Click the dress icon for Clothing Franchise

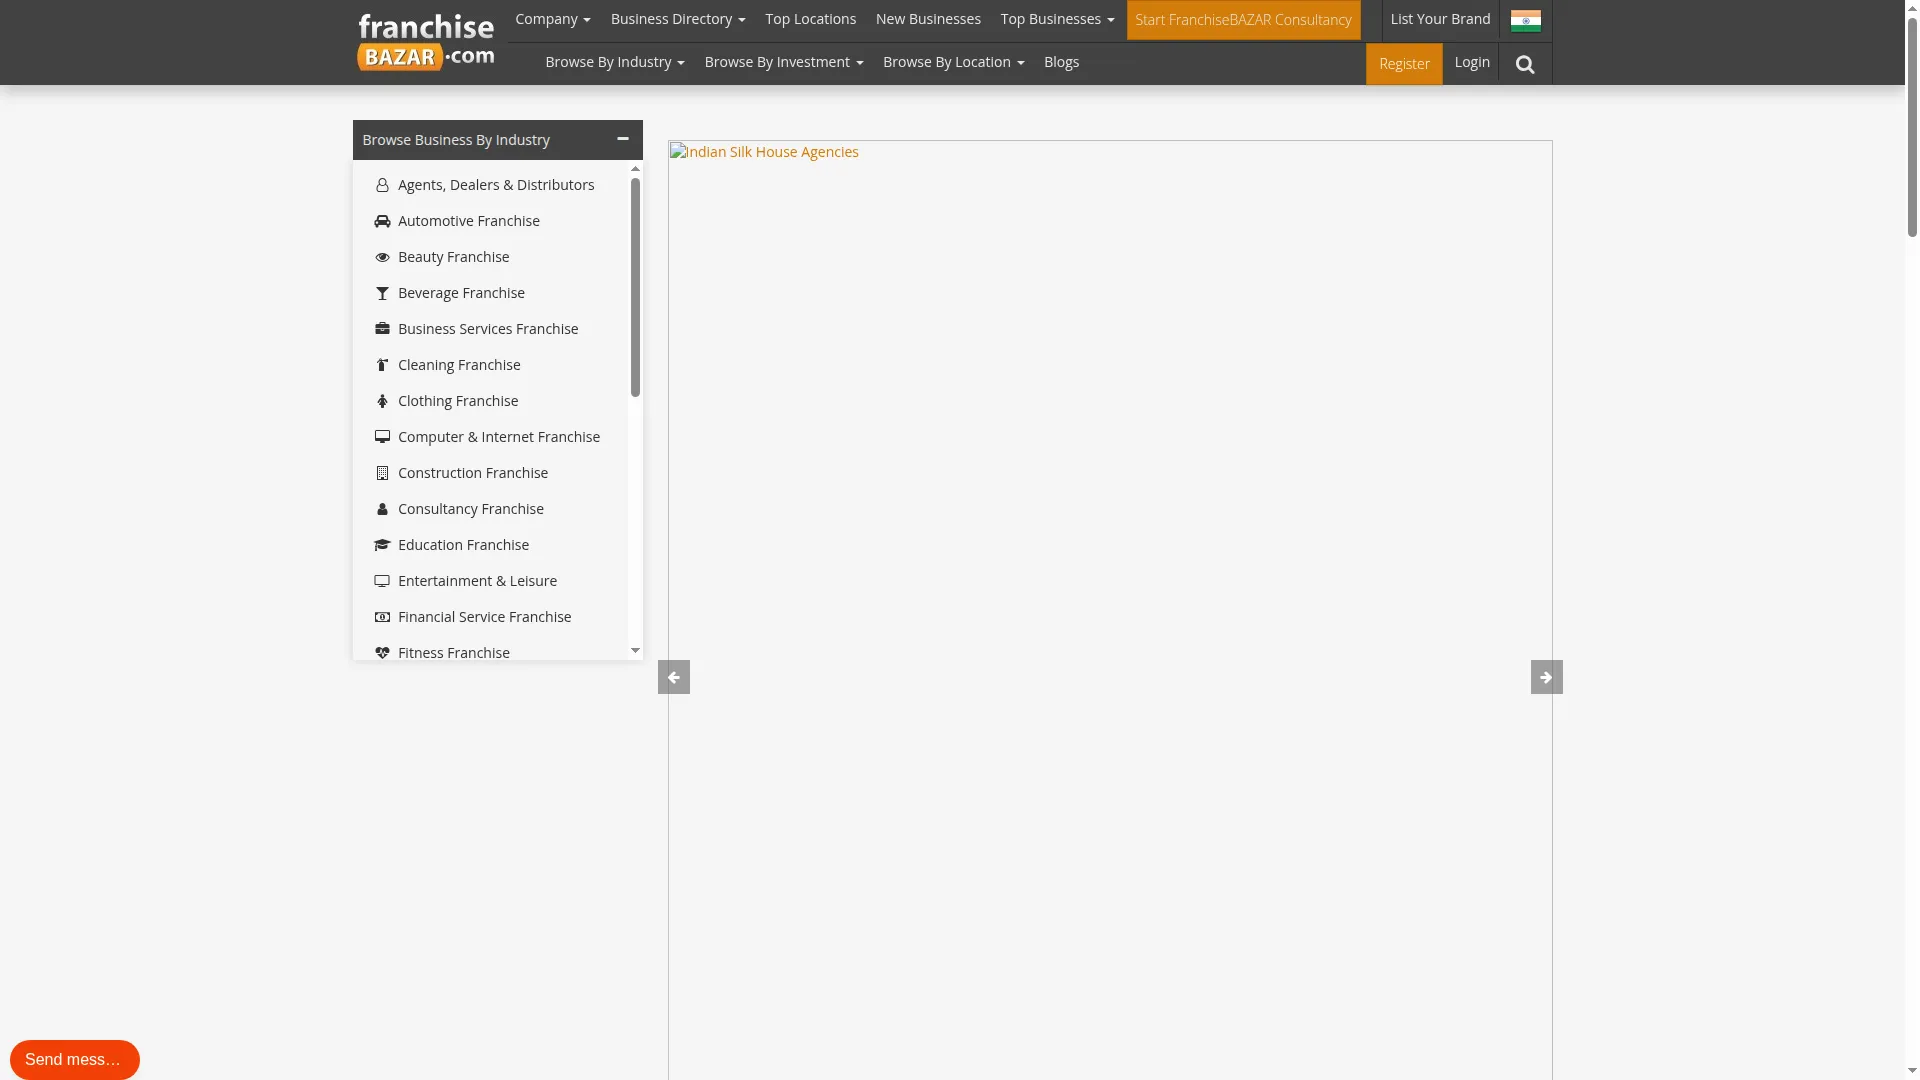(x=382, y=402)
